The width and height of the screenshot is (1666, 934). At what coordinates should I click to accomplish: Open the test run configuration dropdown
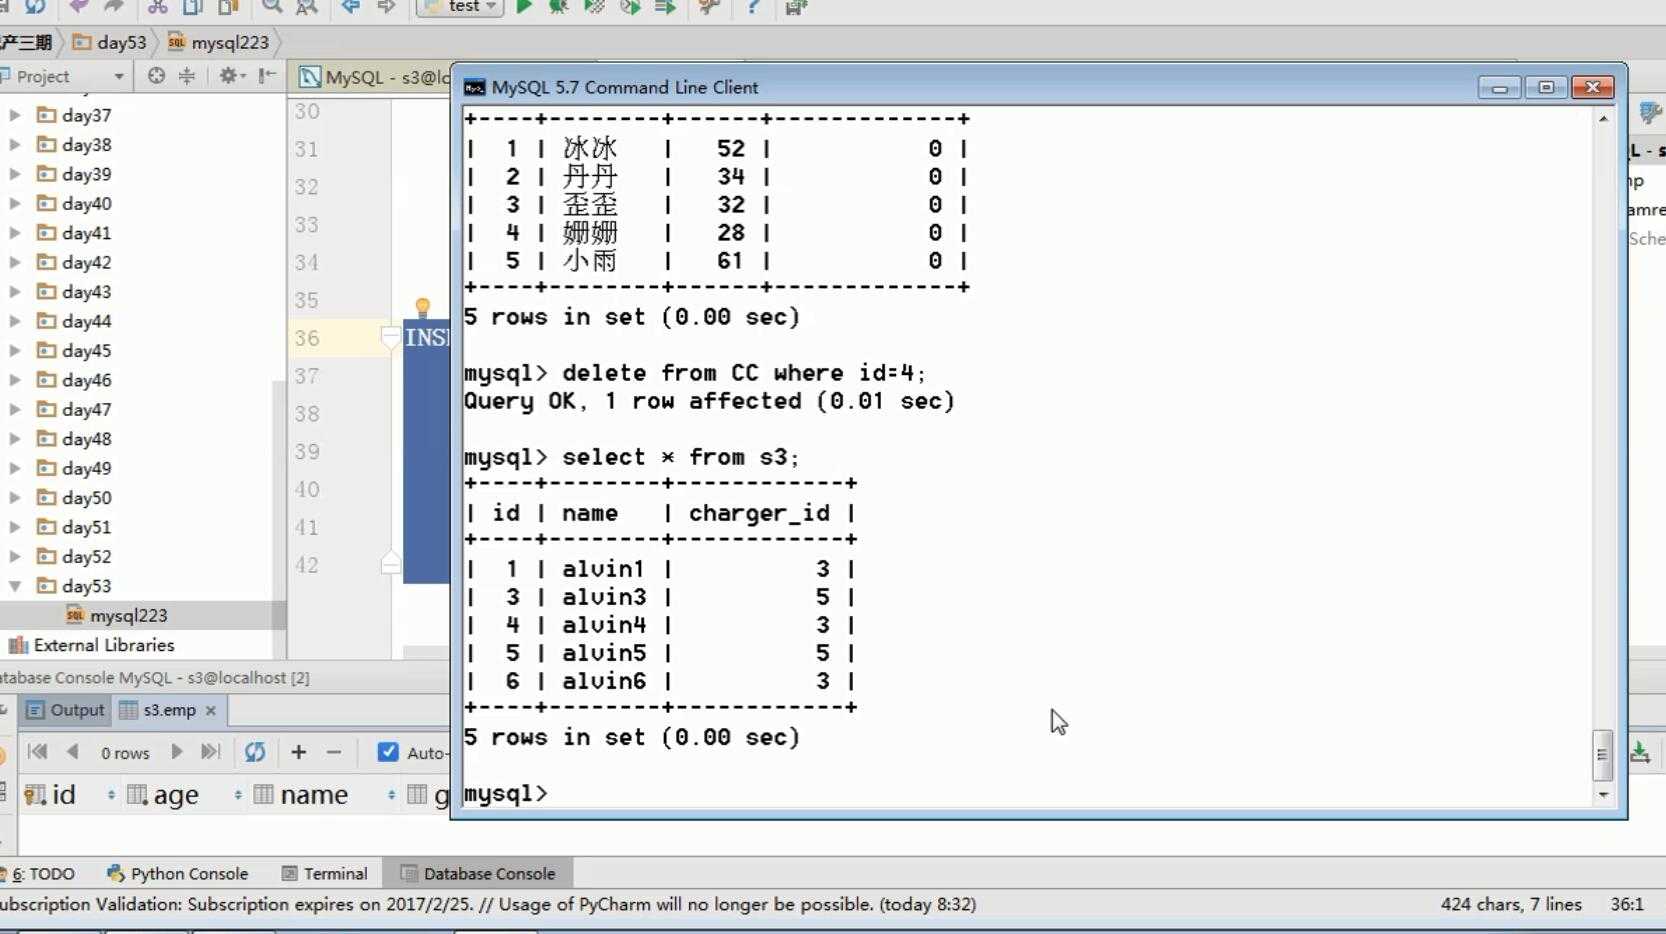(x=460, y=7)
